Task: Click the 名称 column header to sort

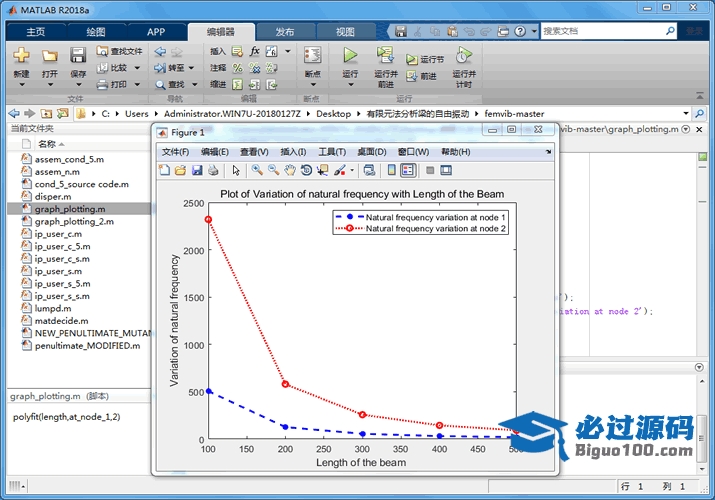Action: tap(47, 144)
